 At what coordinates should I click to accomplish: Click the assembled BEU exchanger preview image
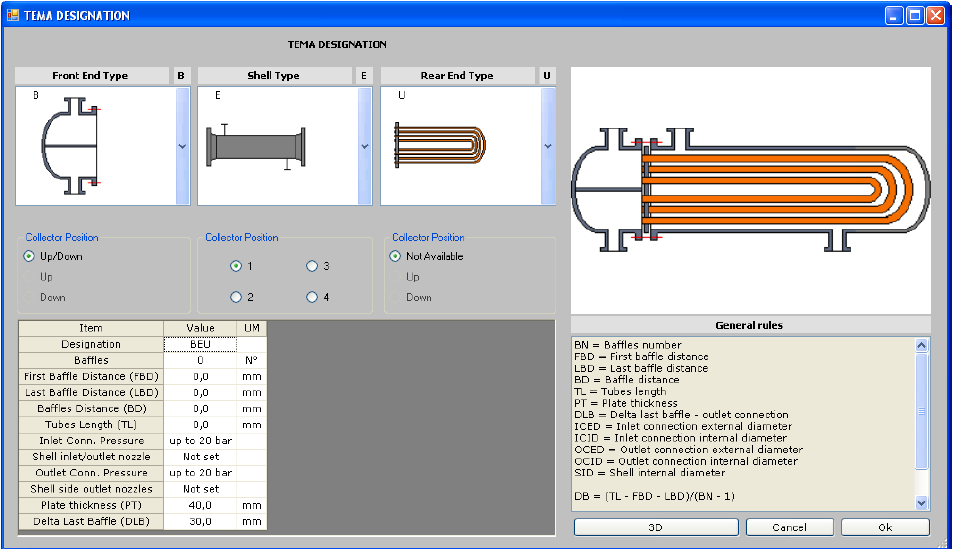[750, 189]
